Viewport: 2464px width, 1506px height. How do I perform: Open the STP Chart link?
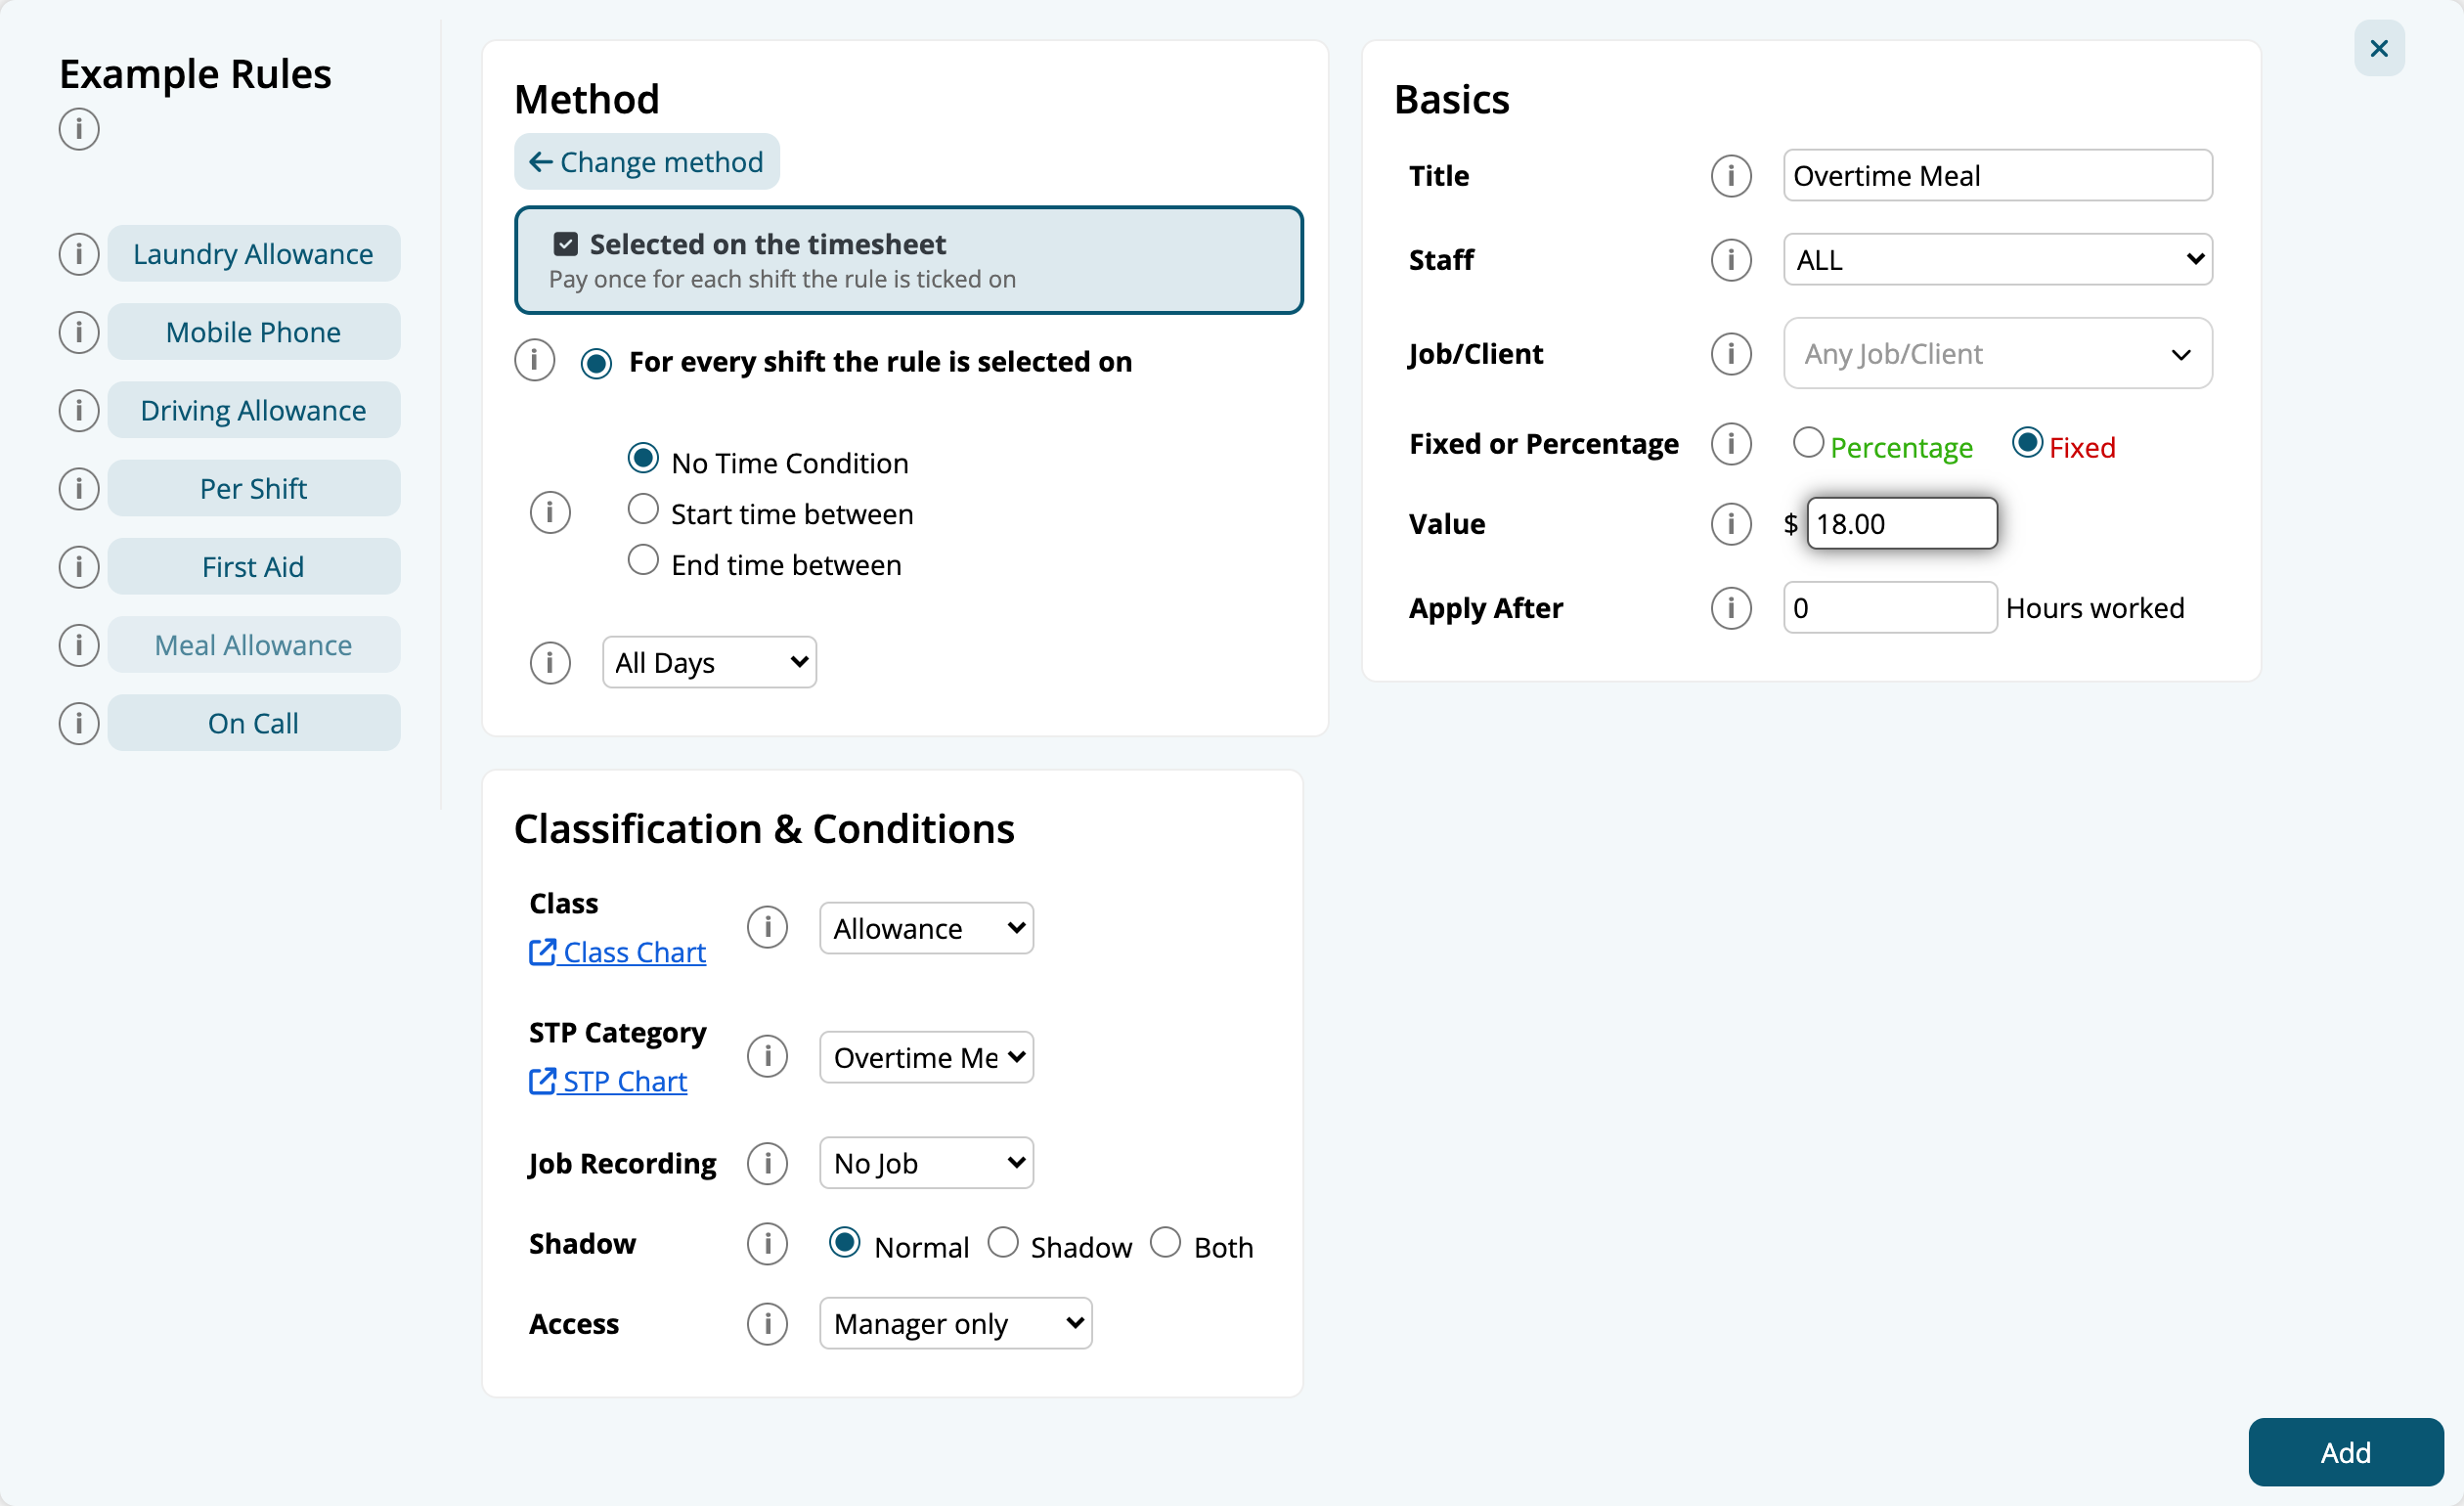[x=608, y=1082]
